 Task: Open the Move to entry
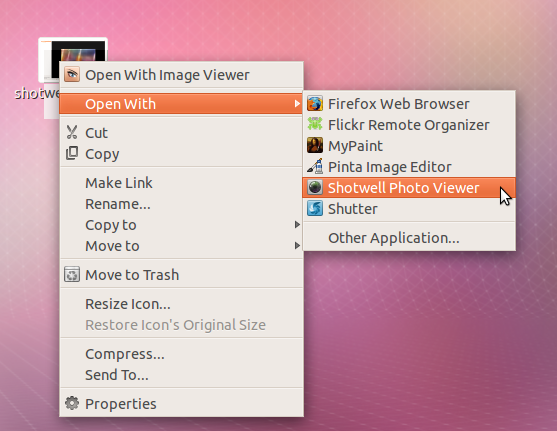pos(181,246)
